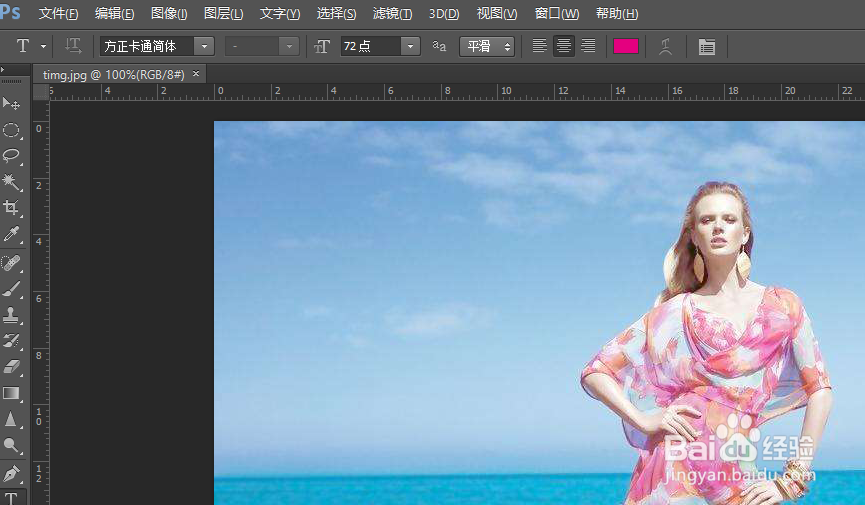Select the Crop tool
The image size is (865, 505).
point(11,208)
